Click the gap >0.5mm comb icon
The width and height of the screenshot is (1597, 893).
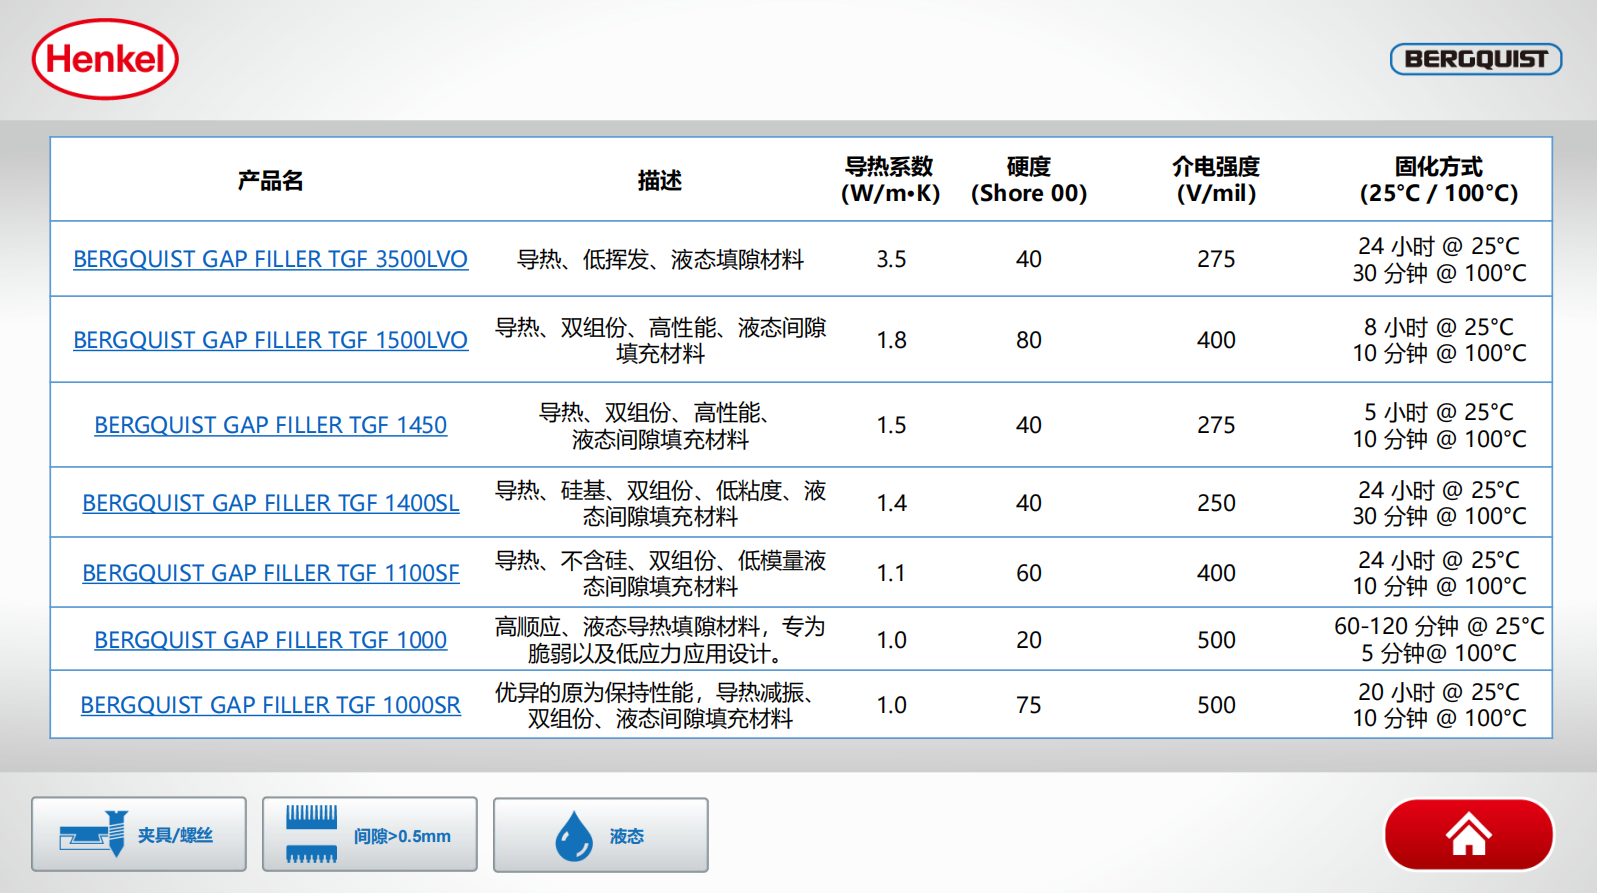[x=311, y=834]
